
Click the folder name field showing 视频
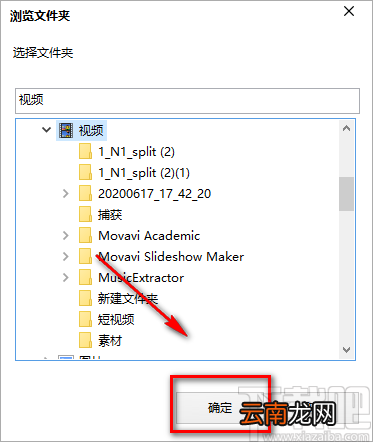click(187, 101)
